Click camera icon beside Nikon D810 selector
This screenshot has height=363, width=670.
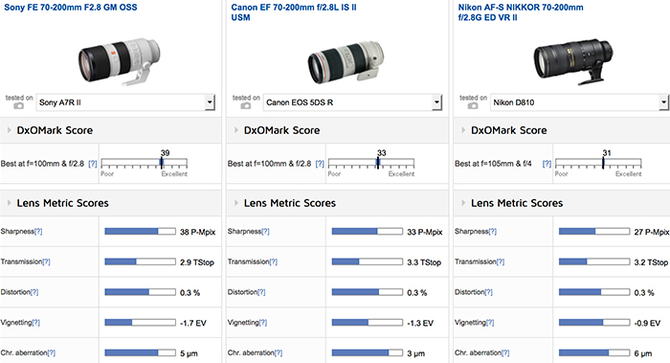(x=472, y=105)
